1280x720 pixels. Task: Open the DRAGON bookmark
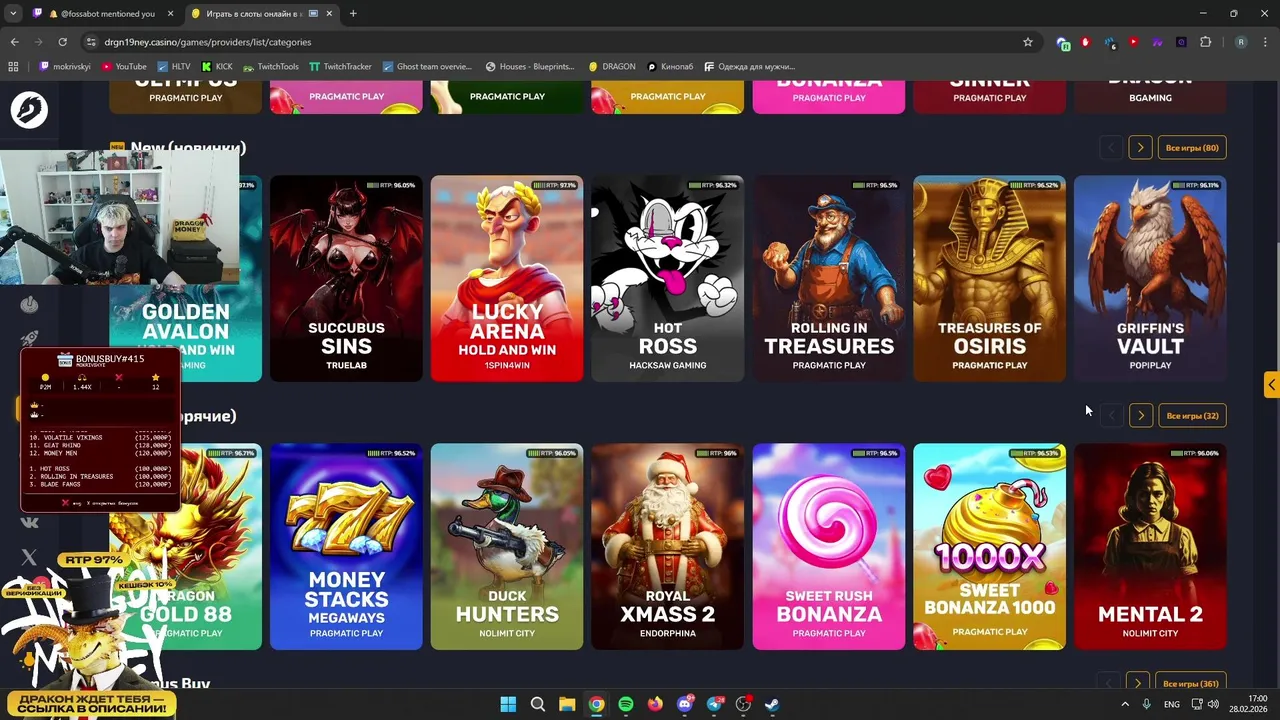[x=612, y=67]
